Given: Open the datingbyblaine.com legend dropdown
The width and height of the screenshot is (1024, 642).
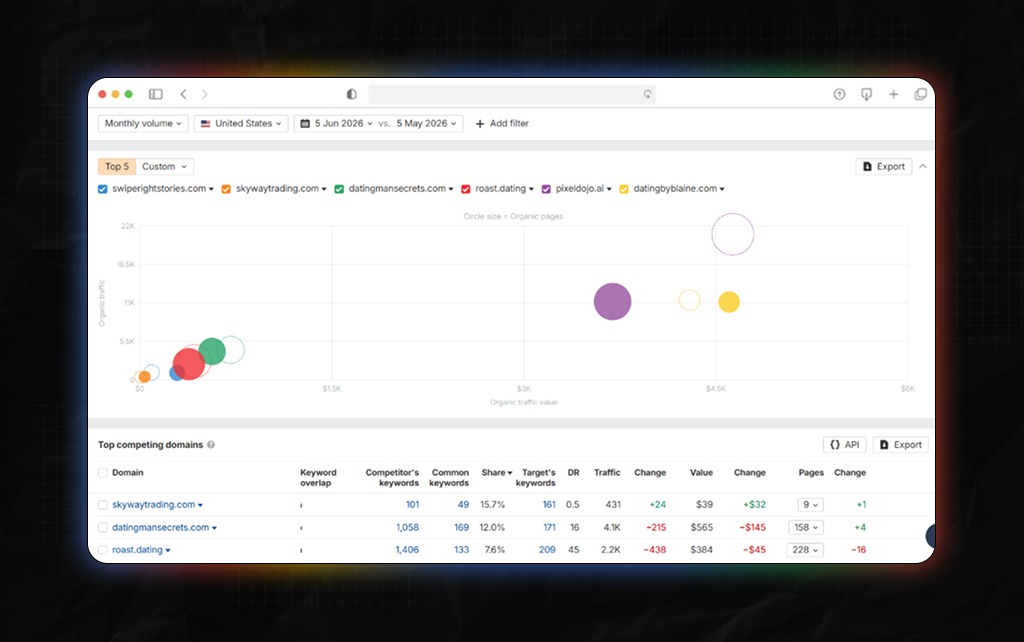Looking at the screenshot, I should click(722, 189).
